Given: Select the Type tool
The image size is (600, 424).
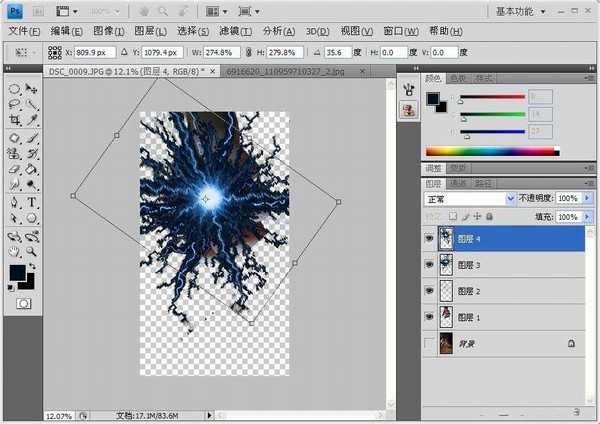Looking at the screenshot, I should click(32, 202).
